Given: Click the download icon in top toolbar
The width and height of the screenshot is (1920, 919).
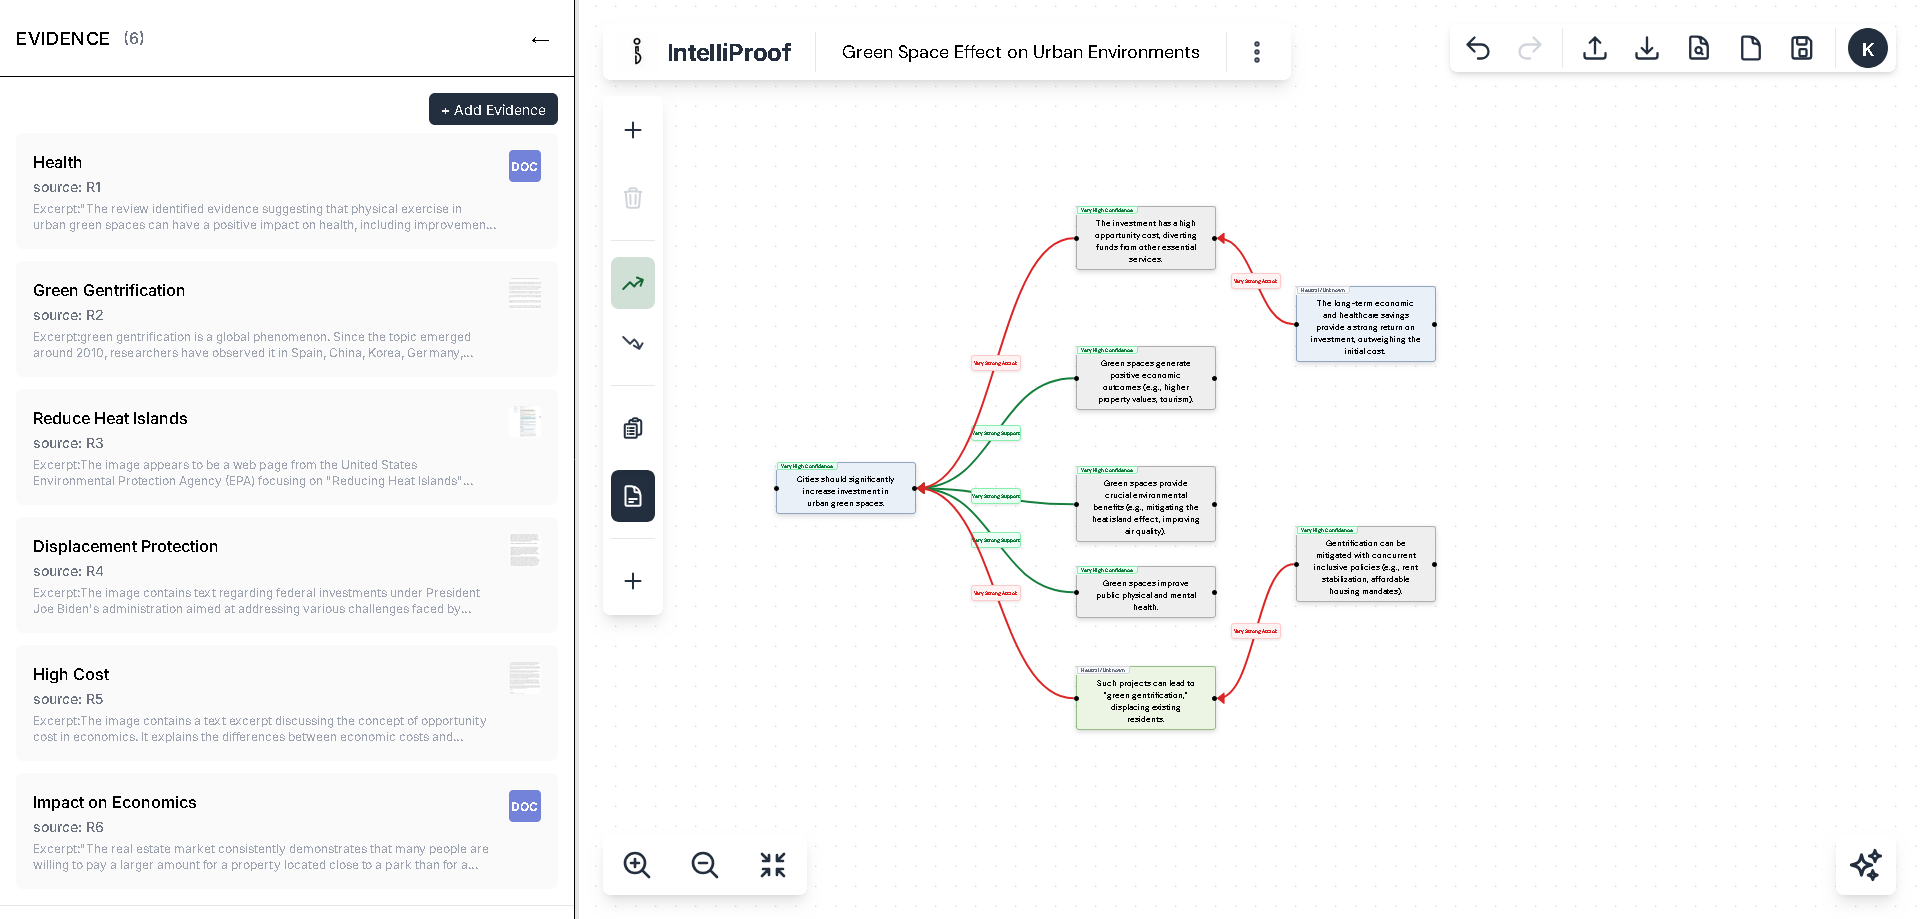Looking at the screenshot, I should coord(1647,48).
